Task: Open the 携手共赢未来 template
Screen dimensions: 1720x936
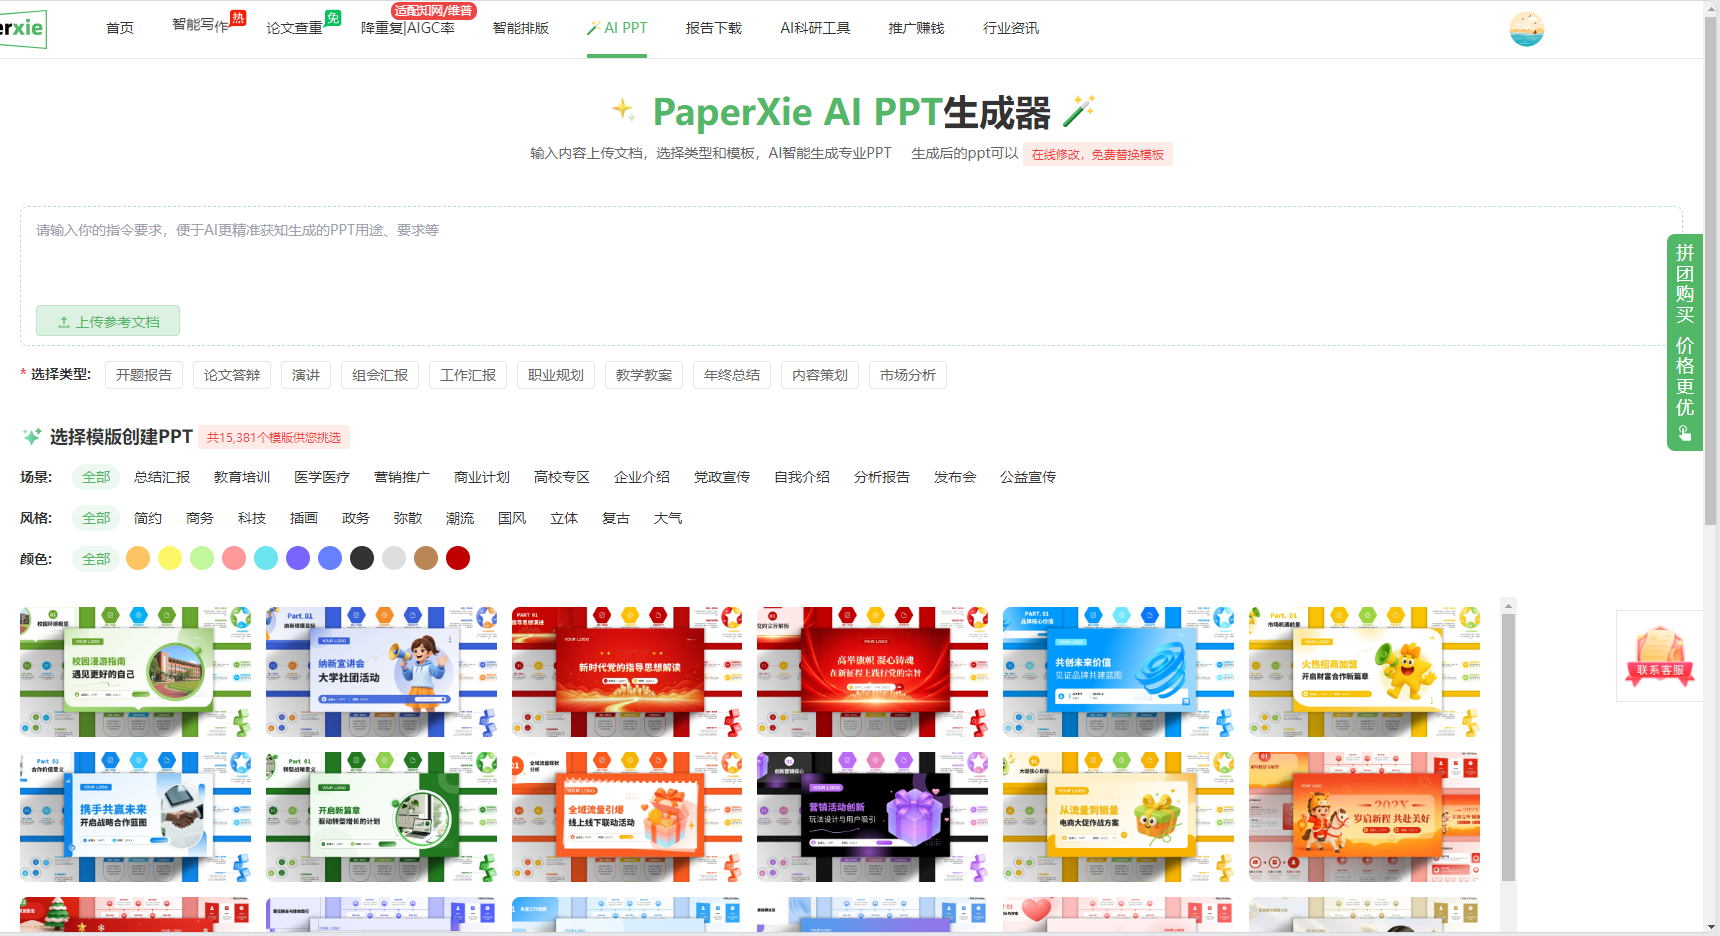Action: coord(135,816)
